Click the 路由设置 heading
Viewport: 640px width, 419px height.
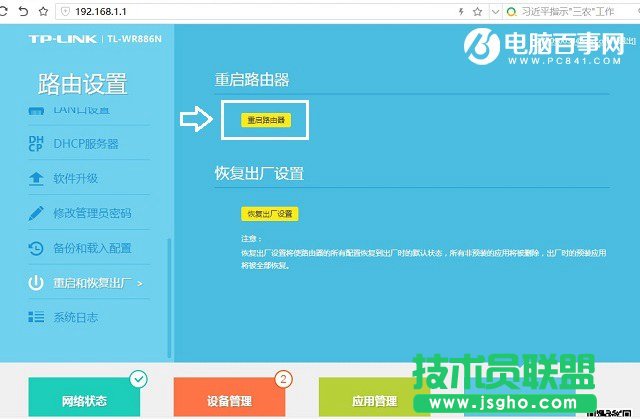(82, 84)
